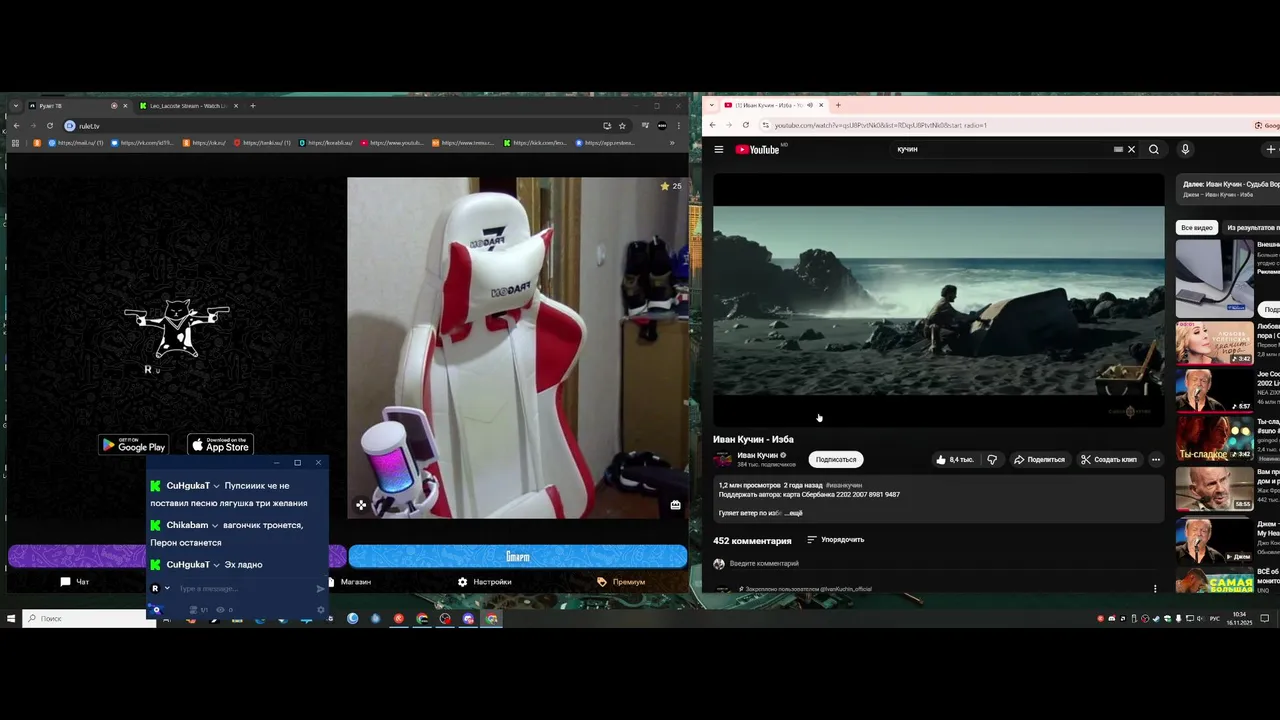Open the taskbar clock showing 10:34
The image size is (1280, 720).
[1240, 618]
